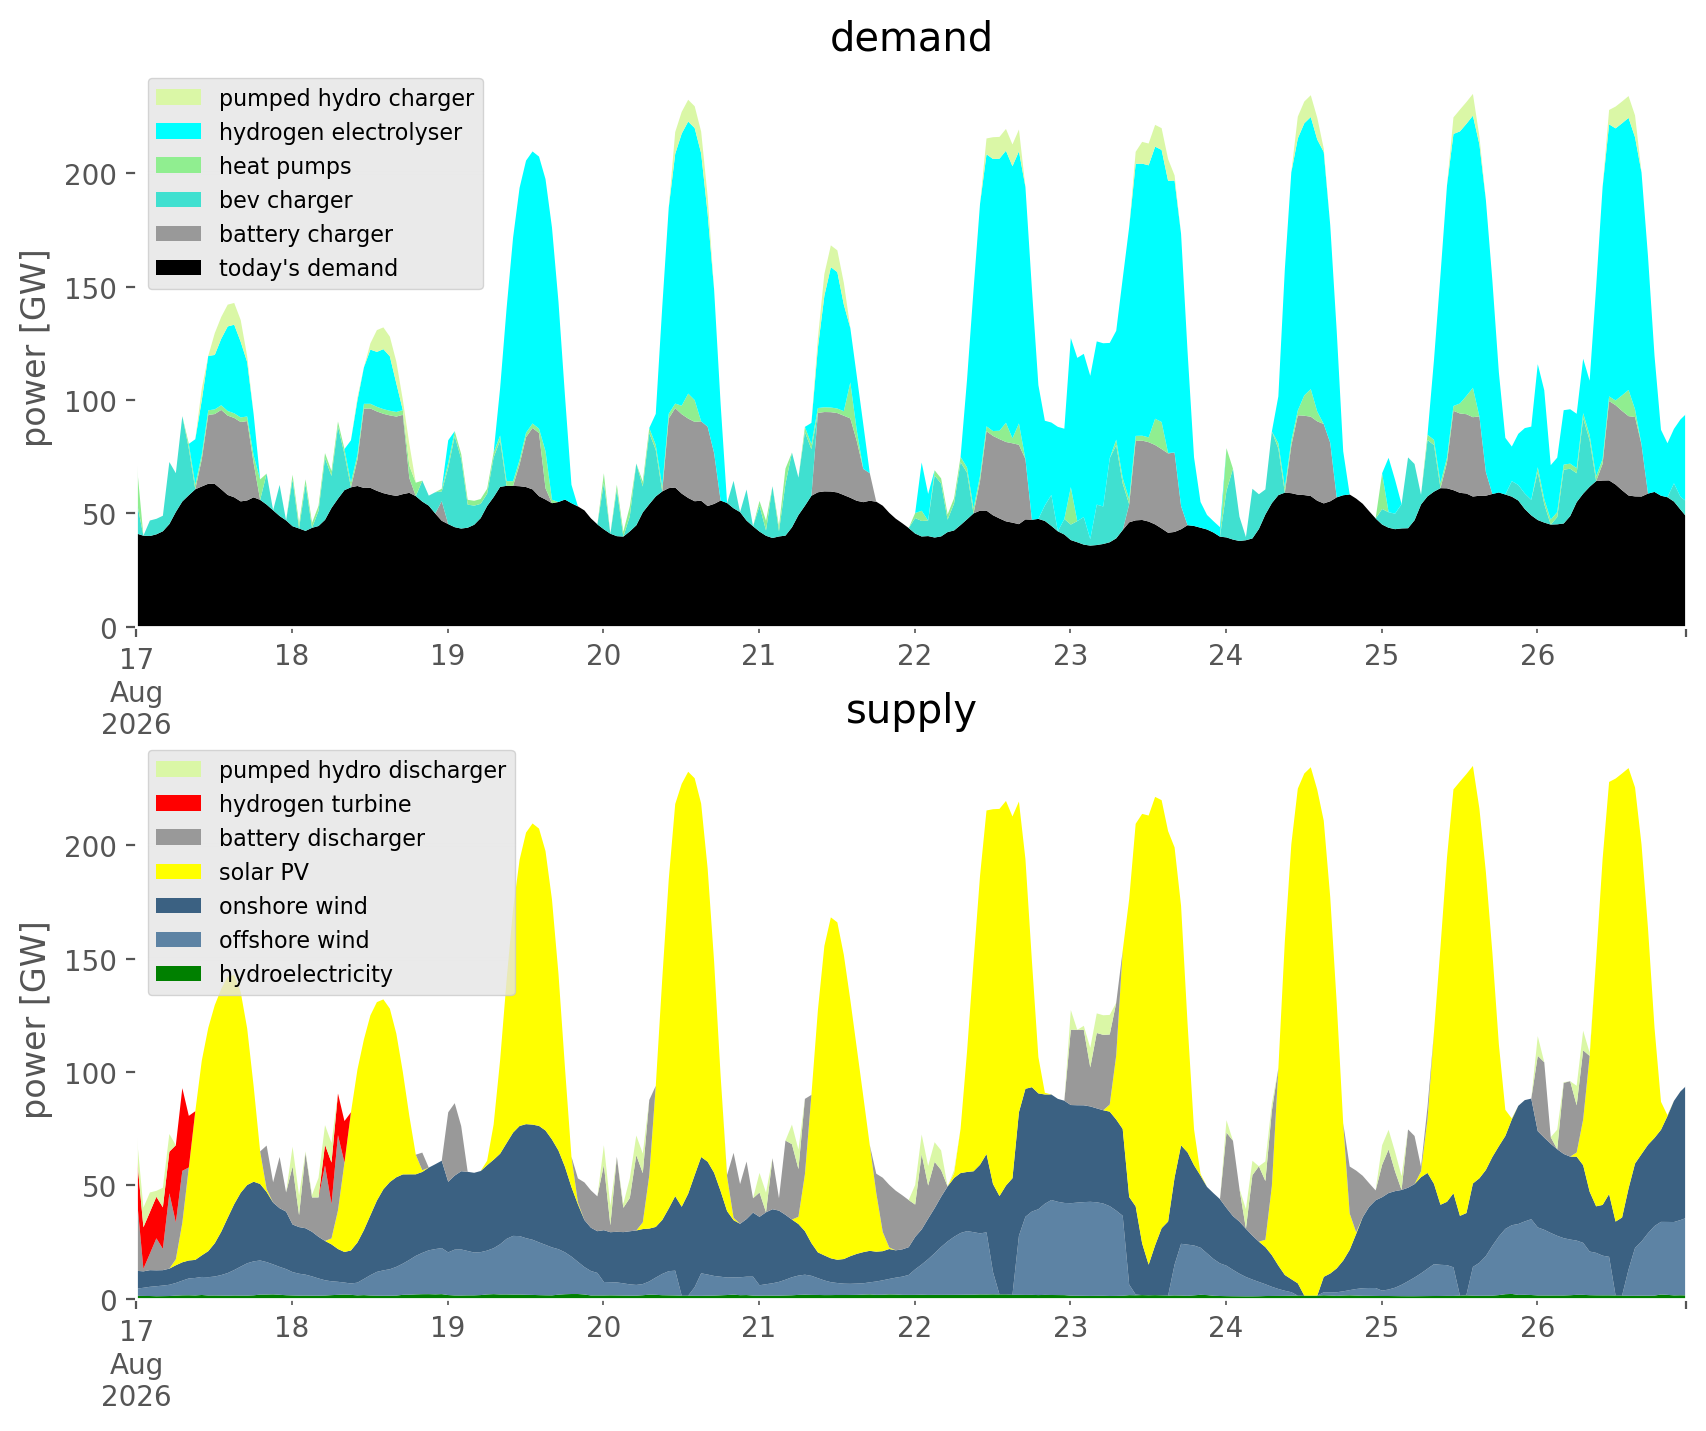Click the "offshore wind" legend label
Image resolution: width=1706 pixels, height=1431 pixels.
click(x=294, y=940)
